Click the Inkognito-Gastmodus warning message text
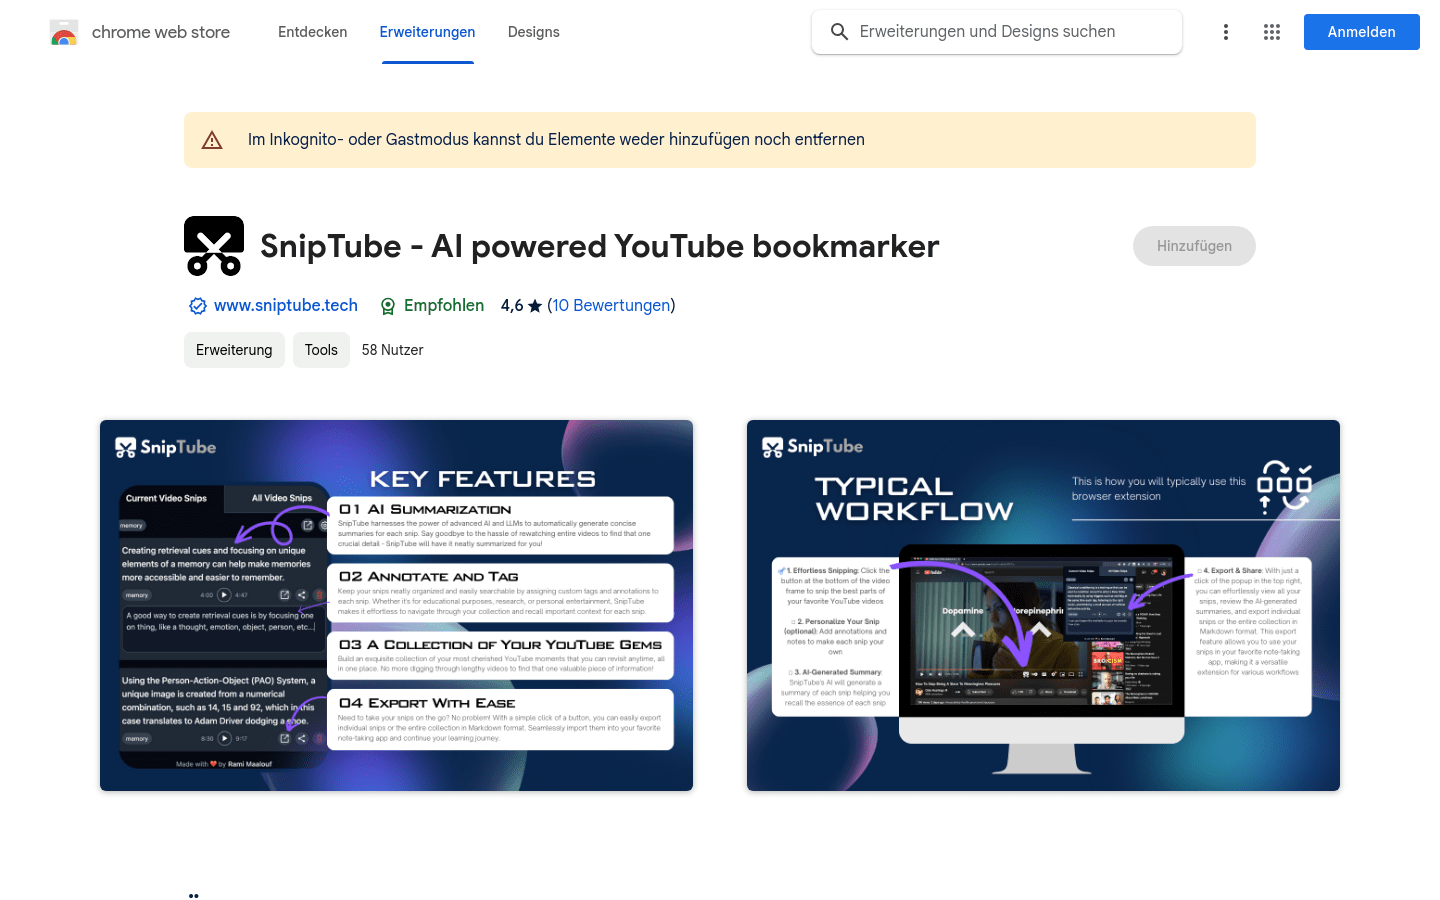This screenshot has width=1440, height=900. (x=556, y=140)
